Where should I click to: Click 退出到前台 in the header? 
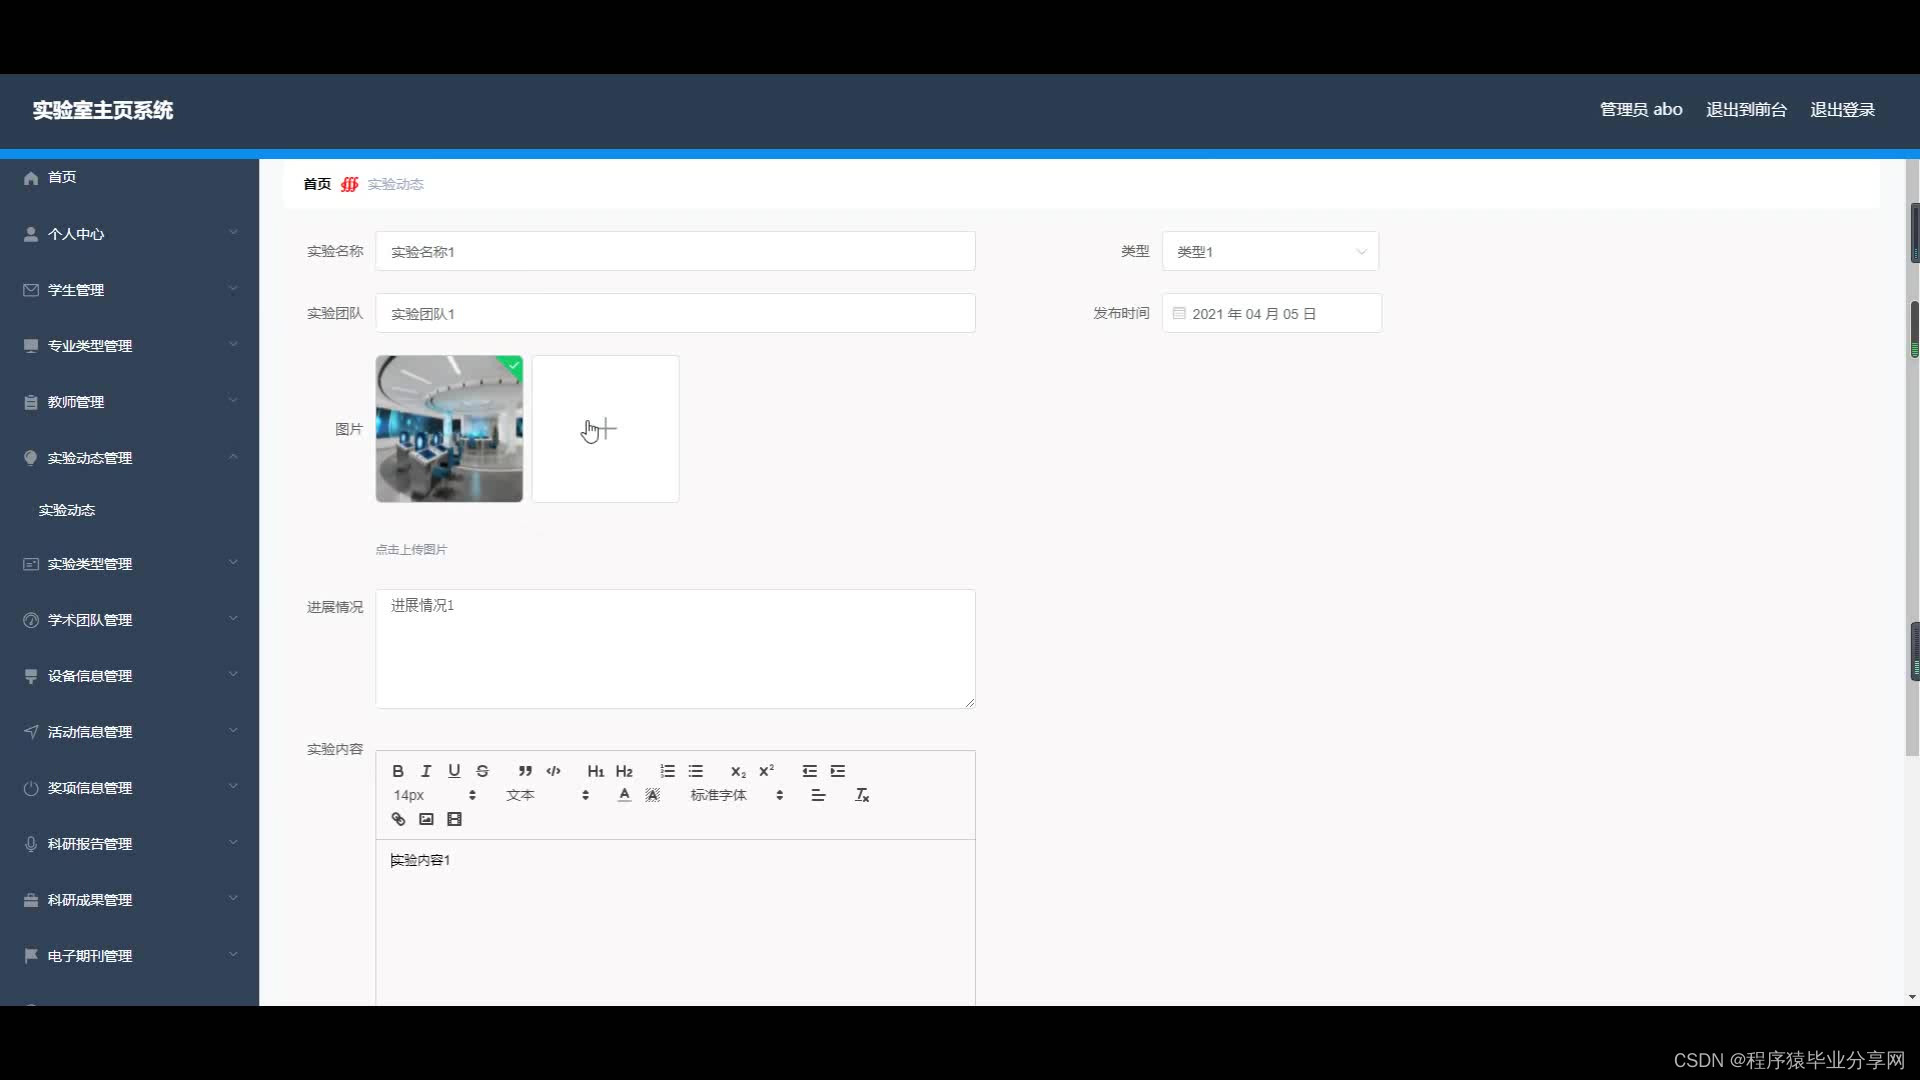1745,110
